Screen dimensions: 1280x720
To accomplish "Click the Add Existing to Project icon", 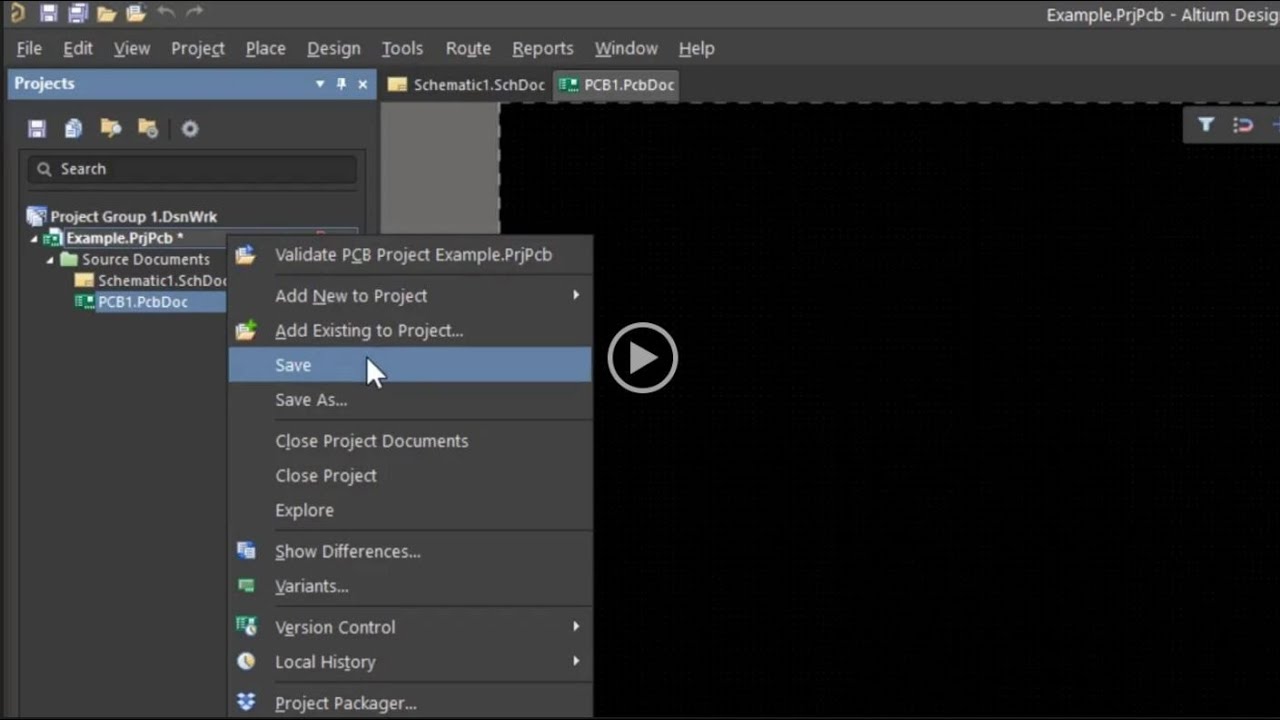I will coord(246,330).
